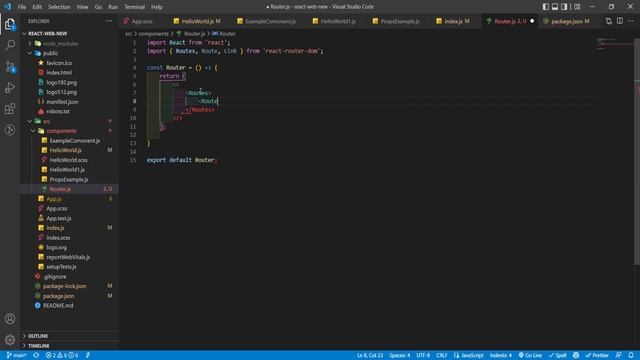
Task: Click the editor vertical scrollbar
Action: click(x=637, y=151)
